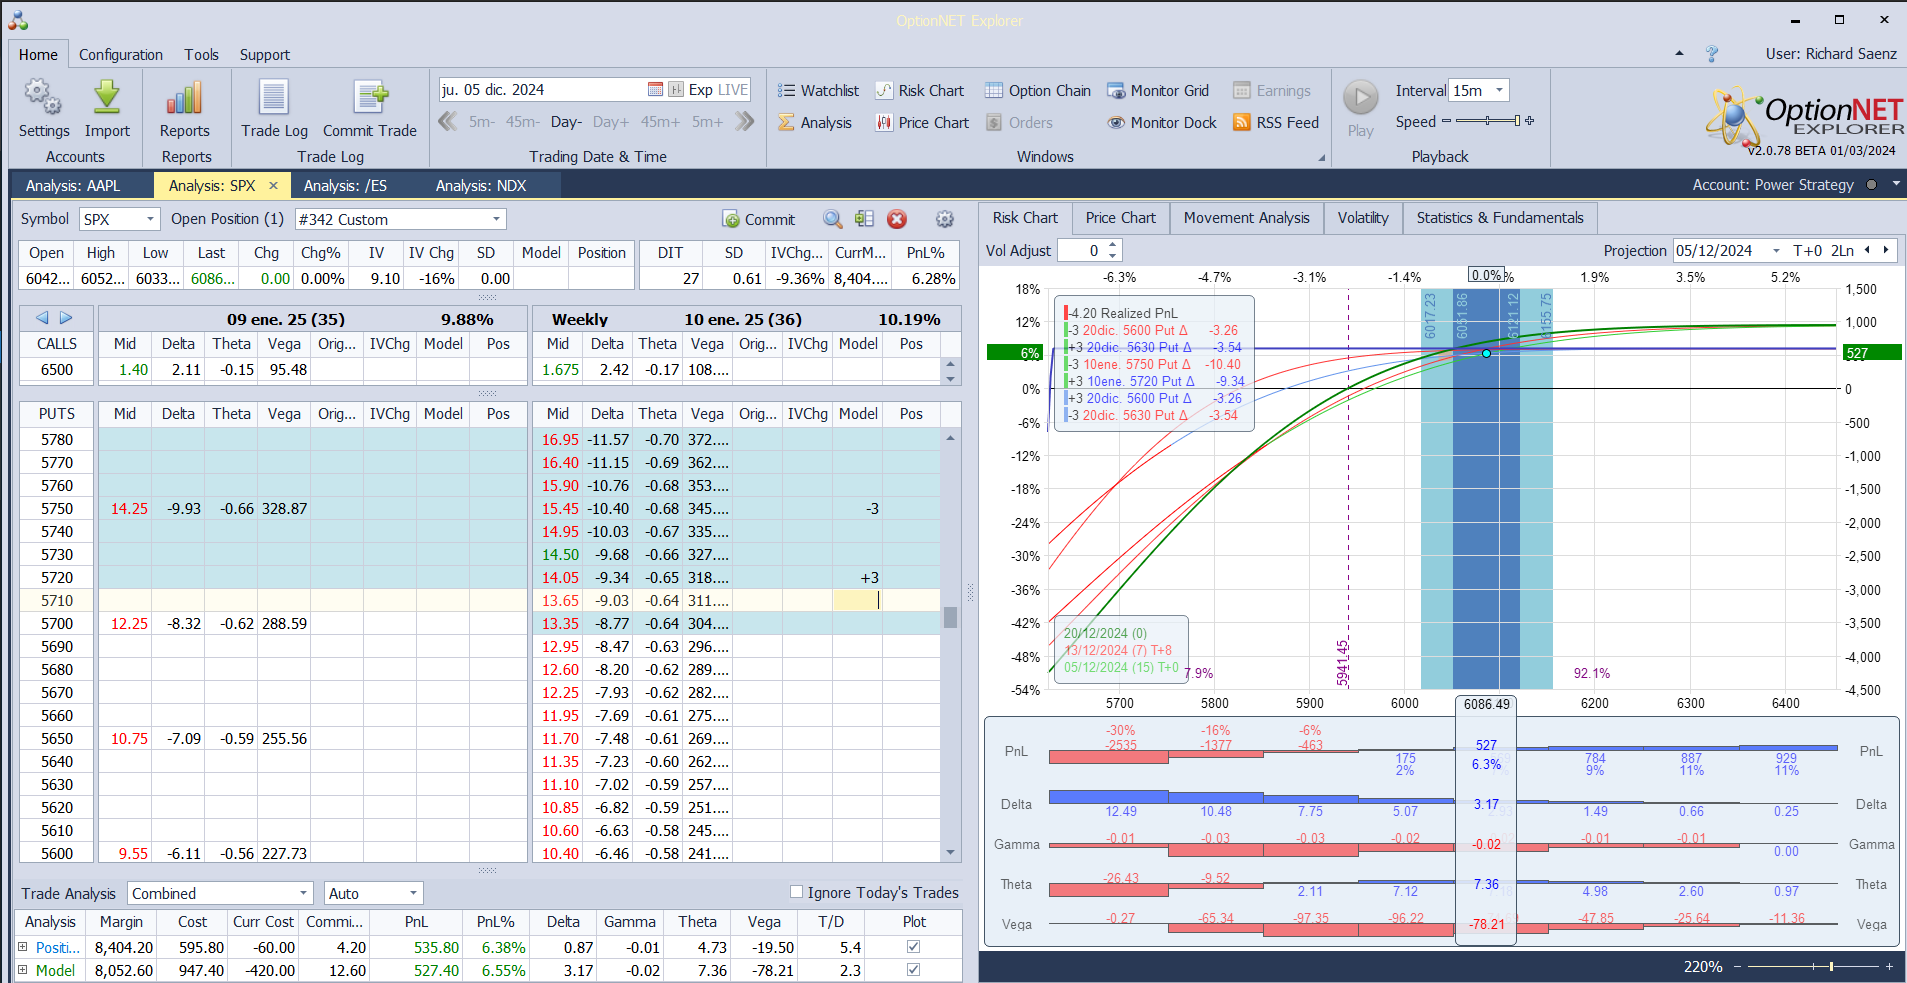Open the trading date calendar picker
The image size is (1907, 983).
pos(655,90)
